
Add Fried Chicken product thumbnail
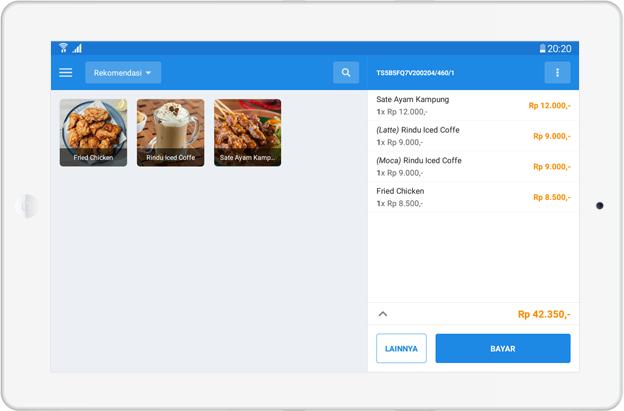[94, 132]
